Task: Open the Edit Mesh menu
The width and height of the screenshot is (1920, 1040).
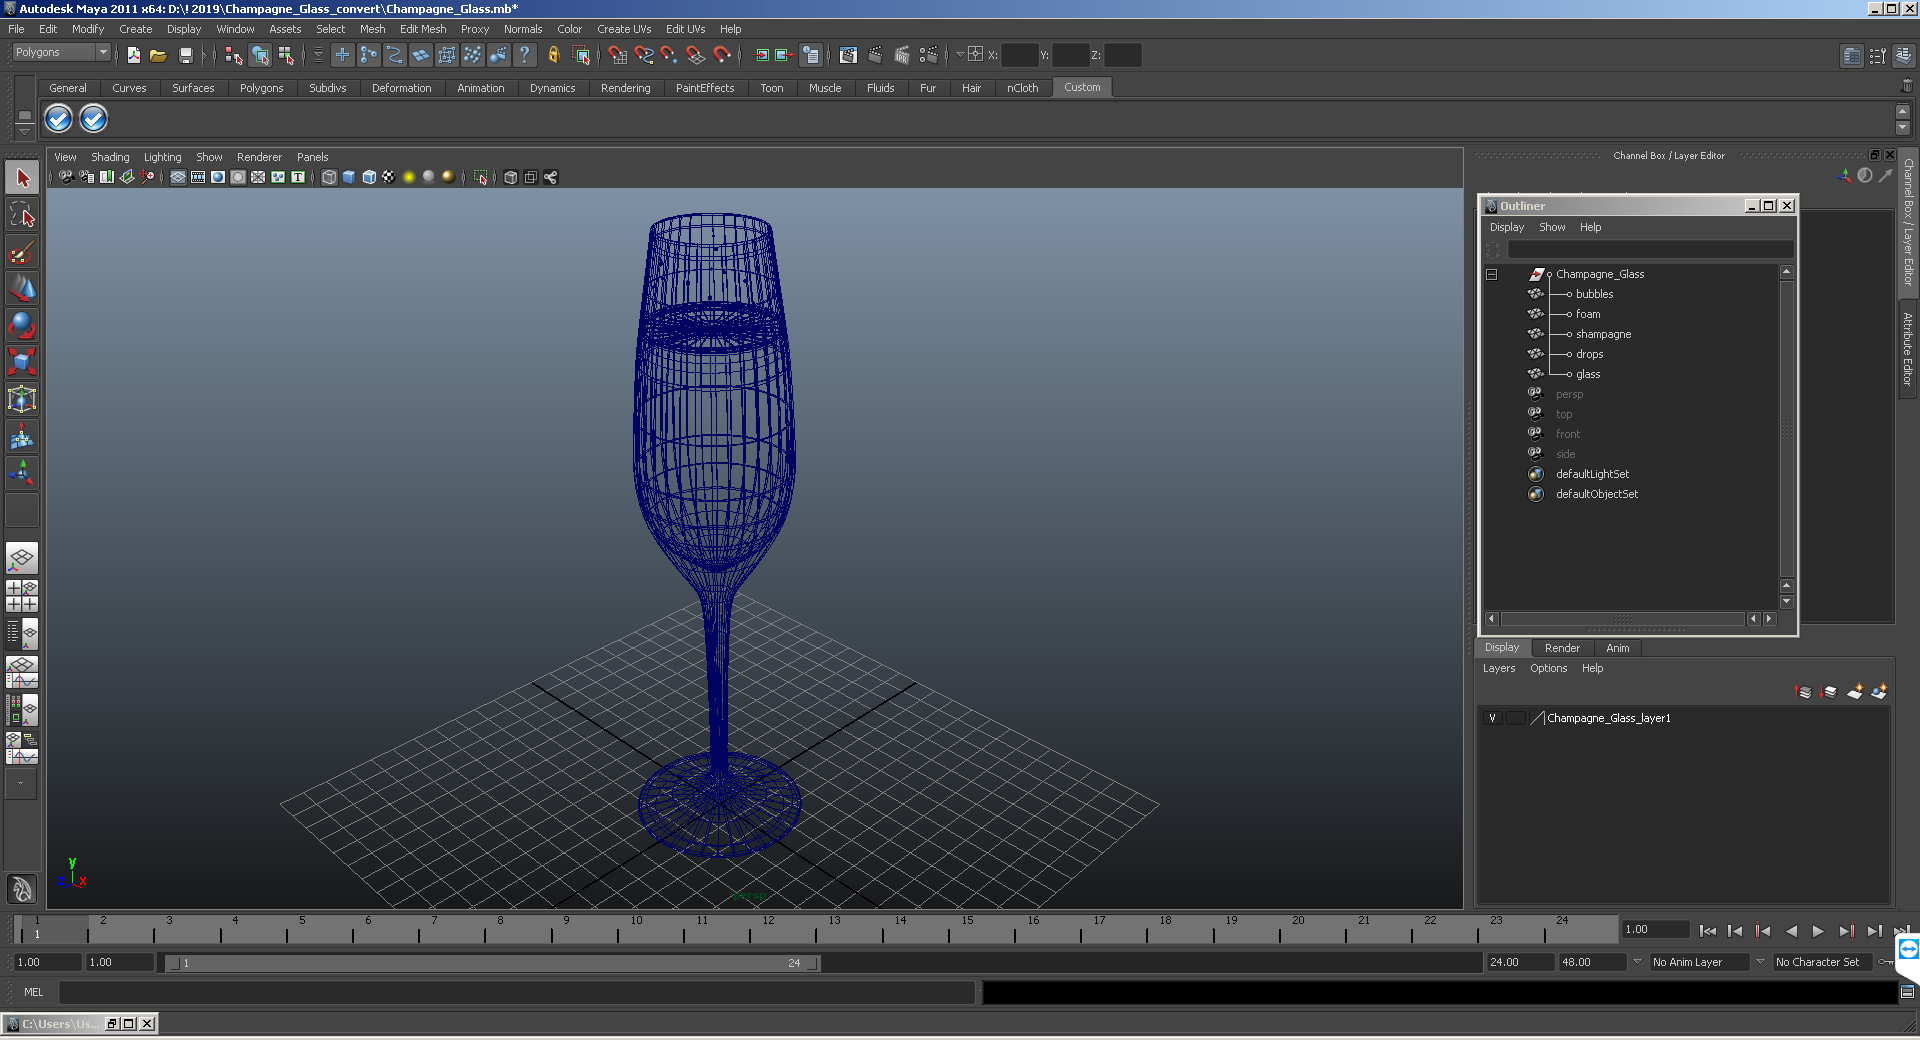Action: point(423,29)
